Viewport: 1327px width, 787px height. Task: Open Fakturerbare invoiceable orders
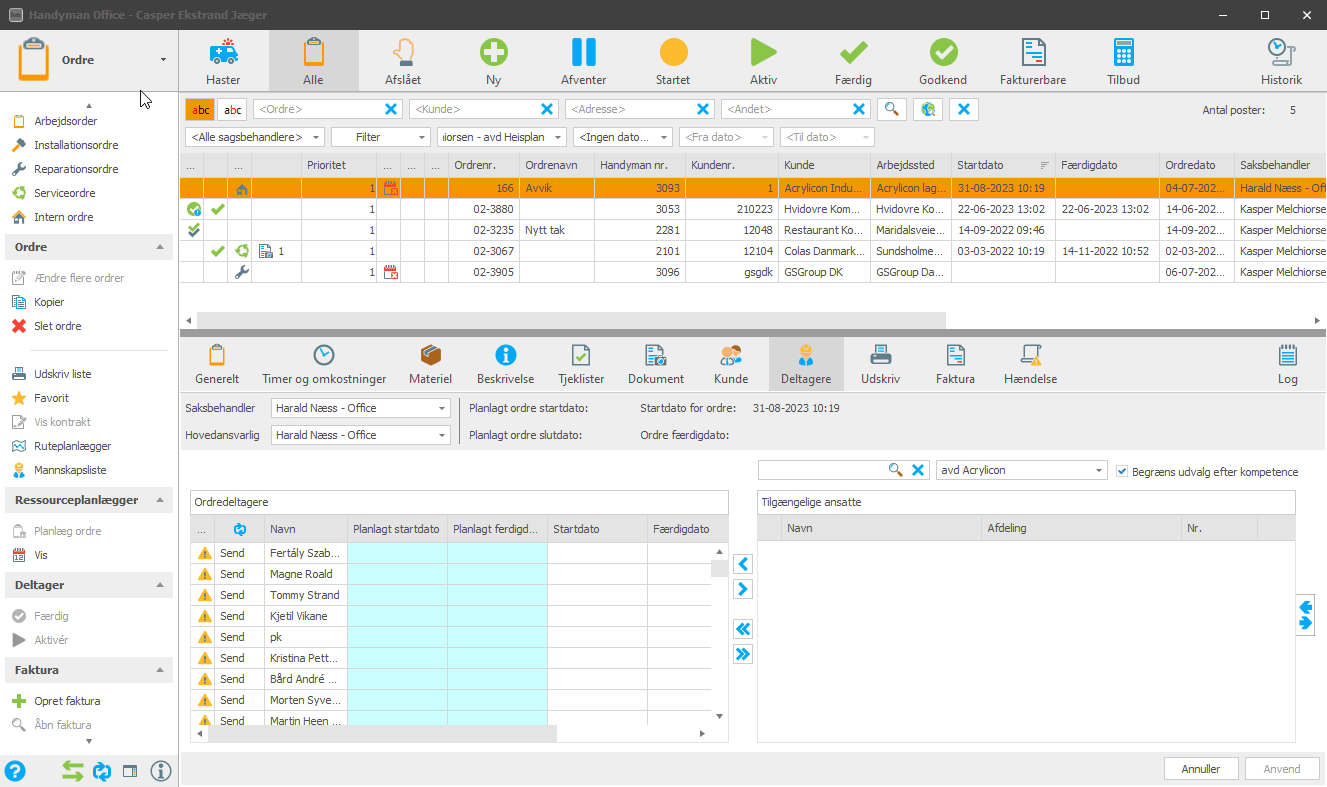point(1033,61)
